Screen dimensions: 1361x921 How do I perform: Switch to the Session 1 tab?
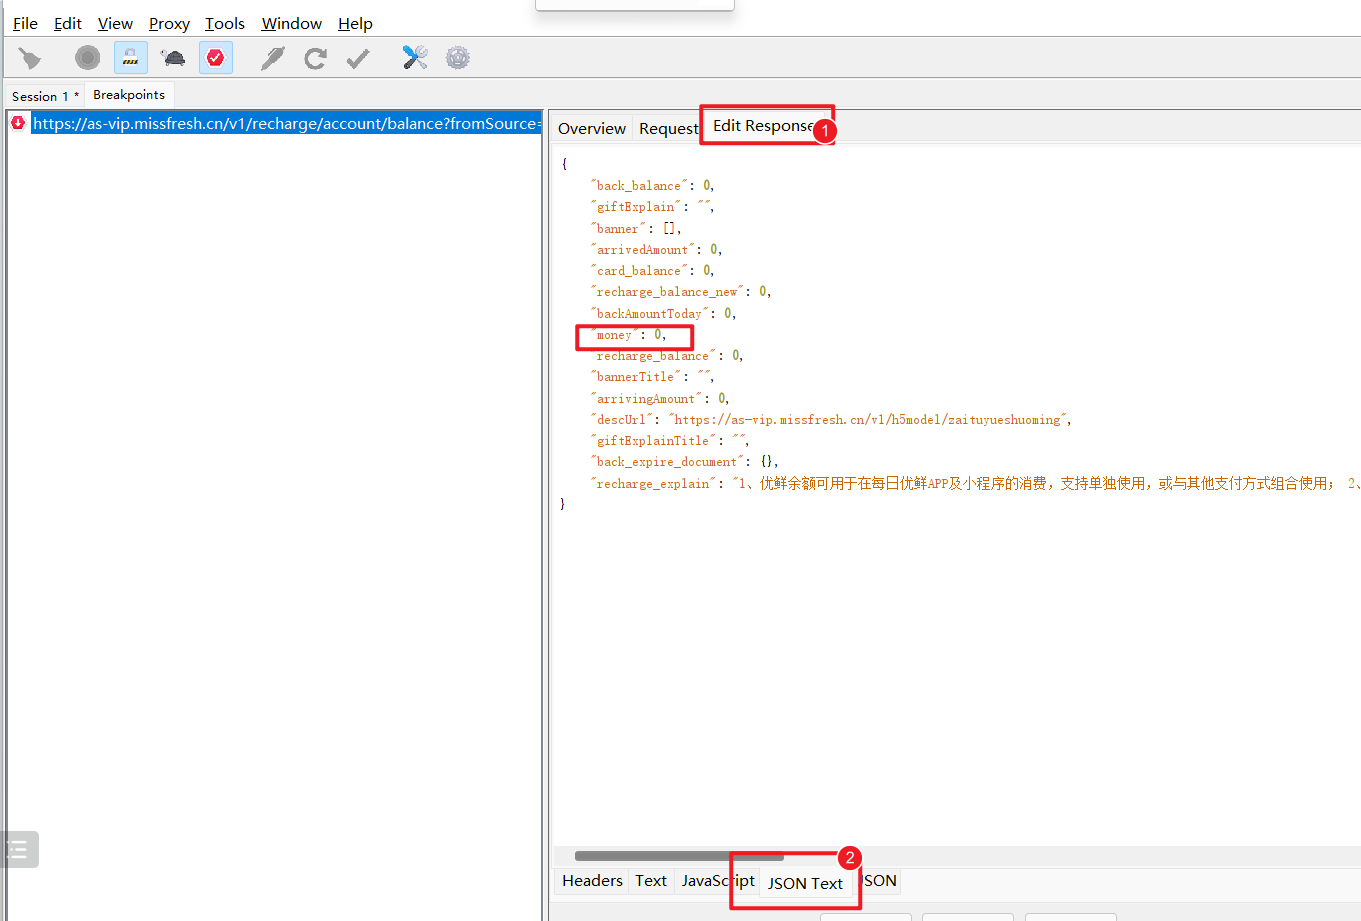[x=45, y=96]
